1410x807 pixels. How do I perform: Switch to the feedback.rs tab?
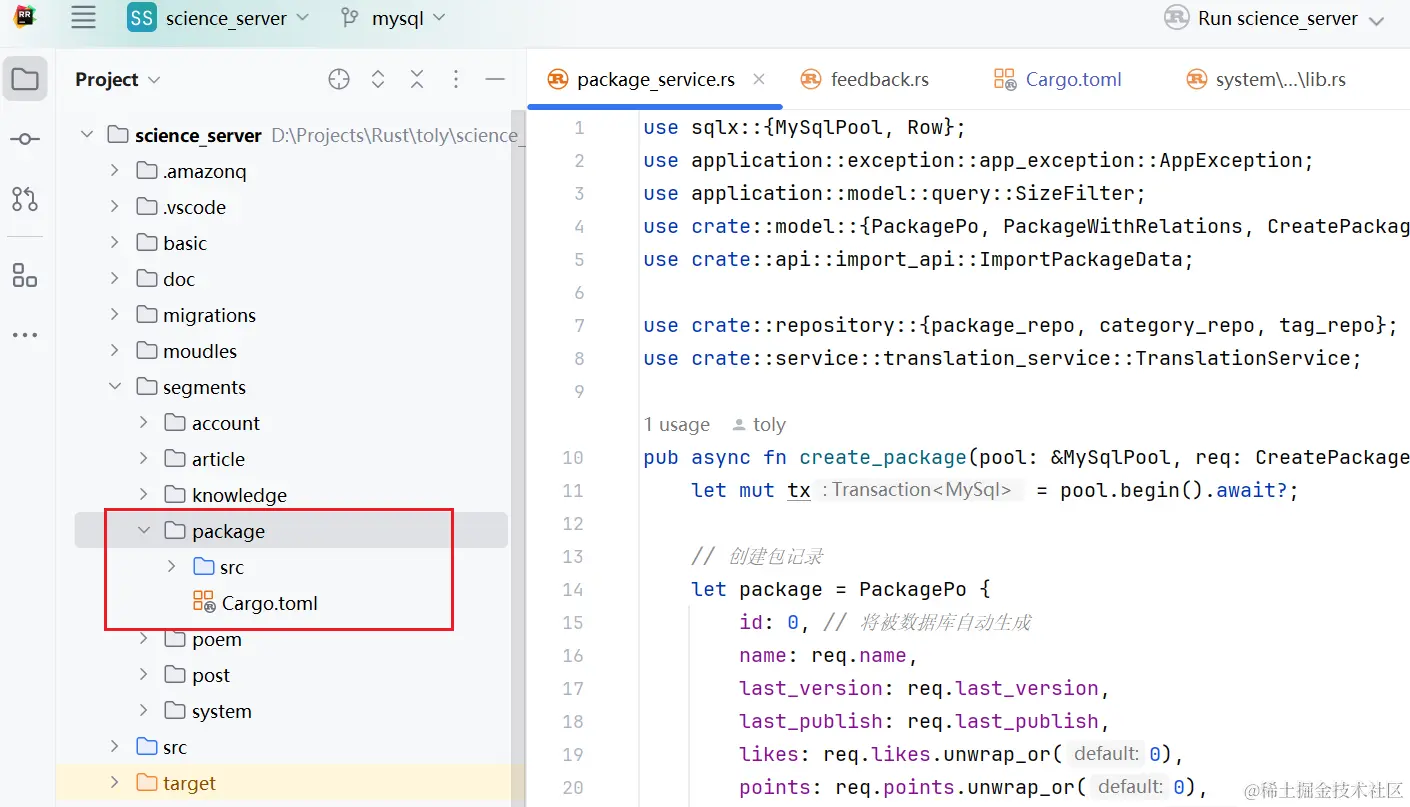click(x=866, y=79)
